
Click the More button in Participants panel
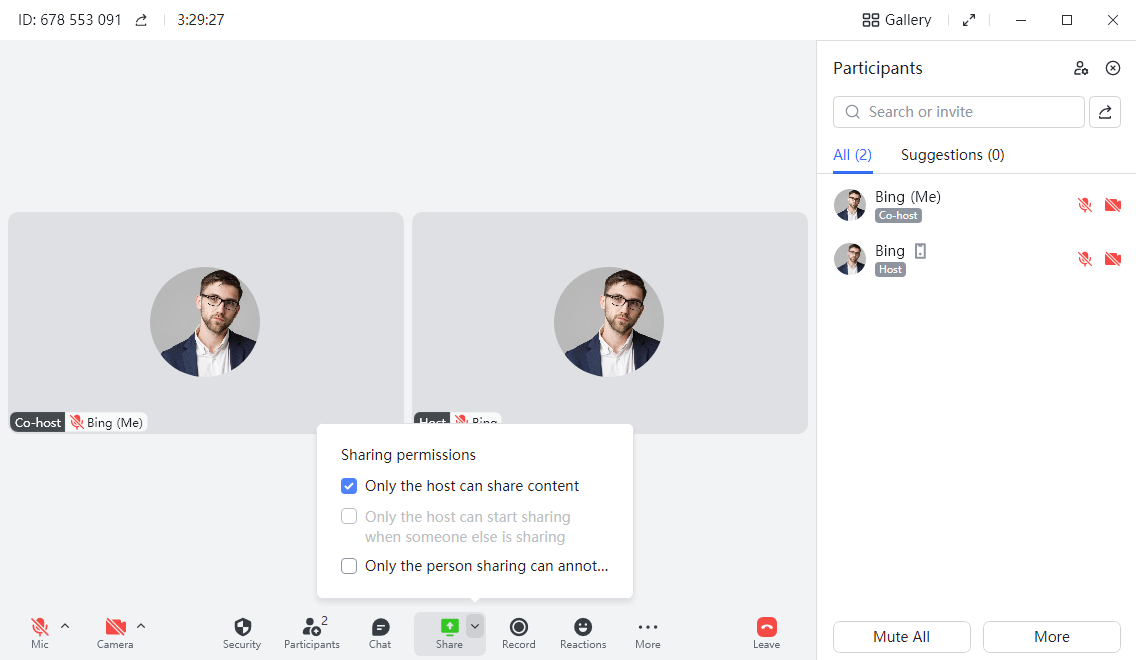point(1051,637)
